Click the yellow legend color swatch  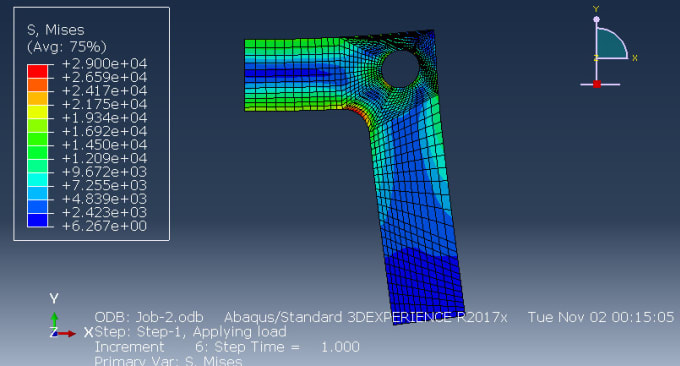coord(37,111)
